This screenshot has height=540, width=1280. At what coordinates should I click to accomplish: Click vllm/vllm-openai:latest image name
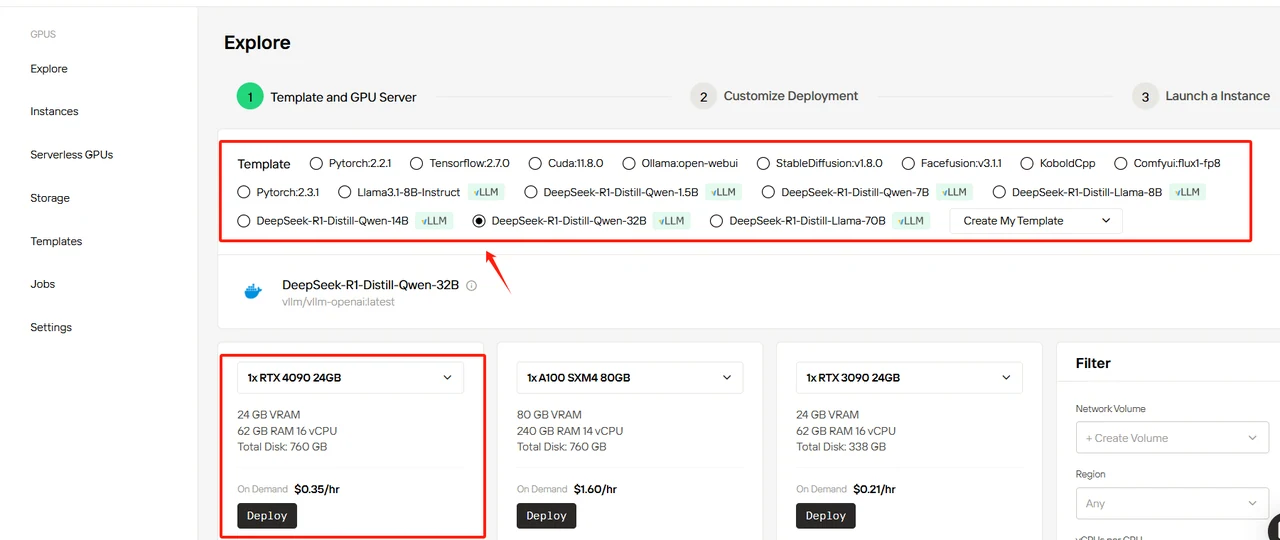pyautogui.click(x=338, y=302)
